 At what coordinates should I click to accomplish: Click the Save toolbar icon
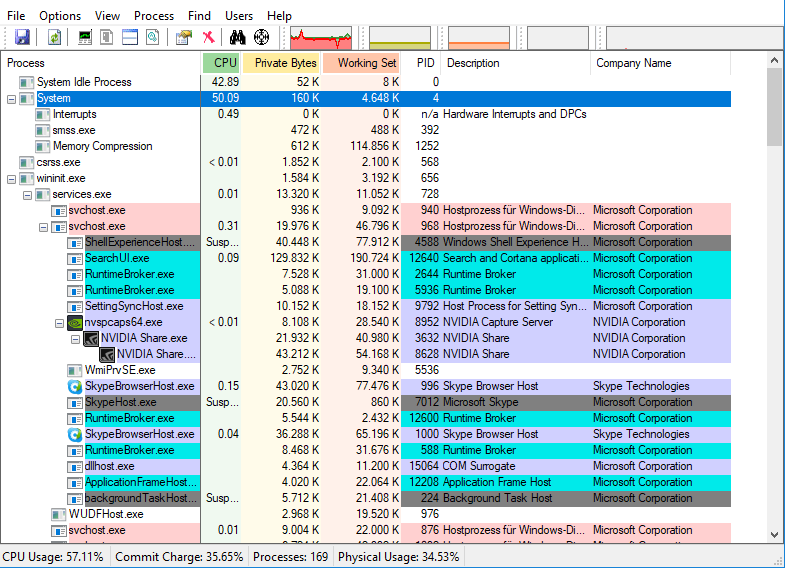[22, 37]
